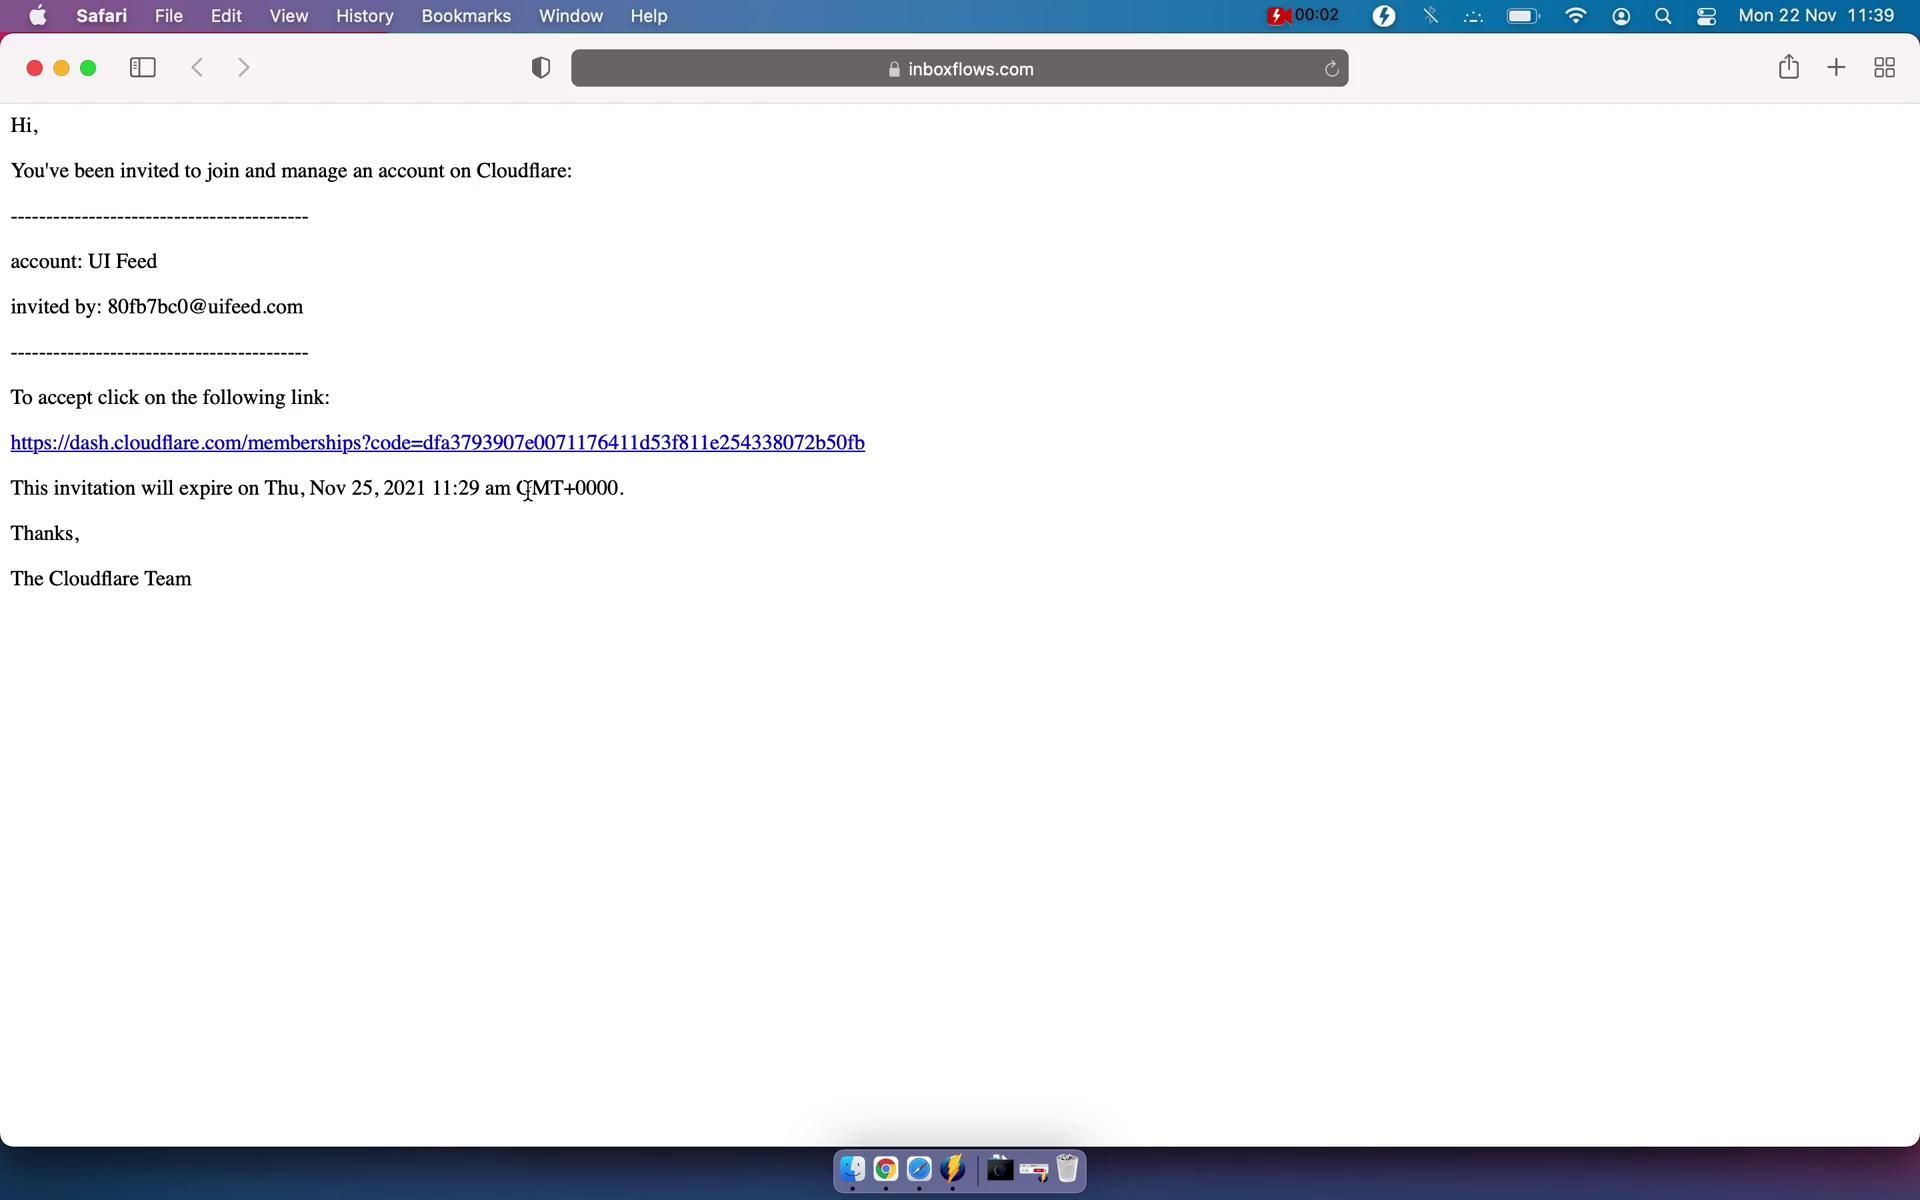The height and width of the screenshot is (1200, 1920).
Task: Open the Apple menu
Action: click(38, 16)
